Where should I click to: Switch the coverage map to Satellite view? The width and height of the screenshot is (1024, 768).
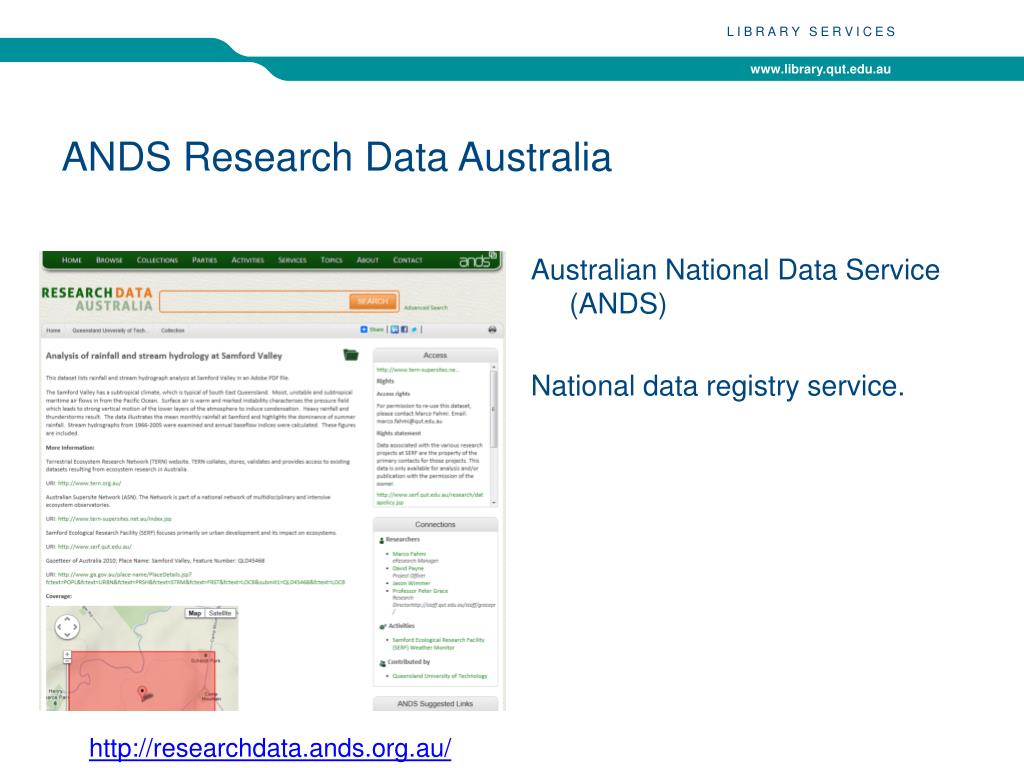[220, 613]
